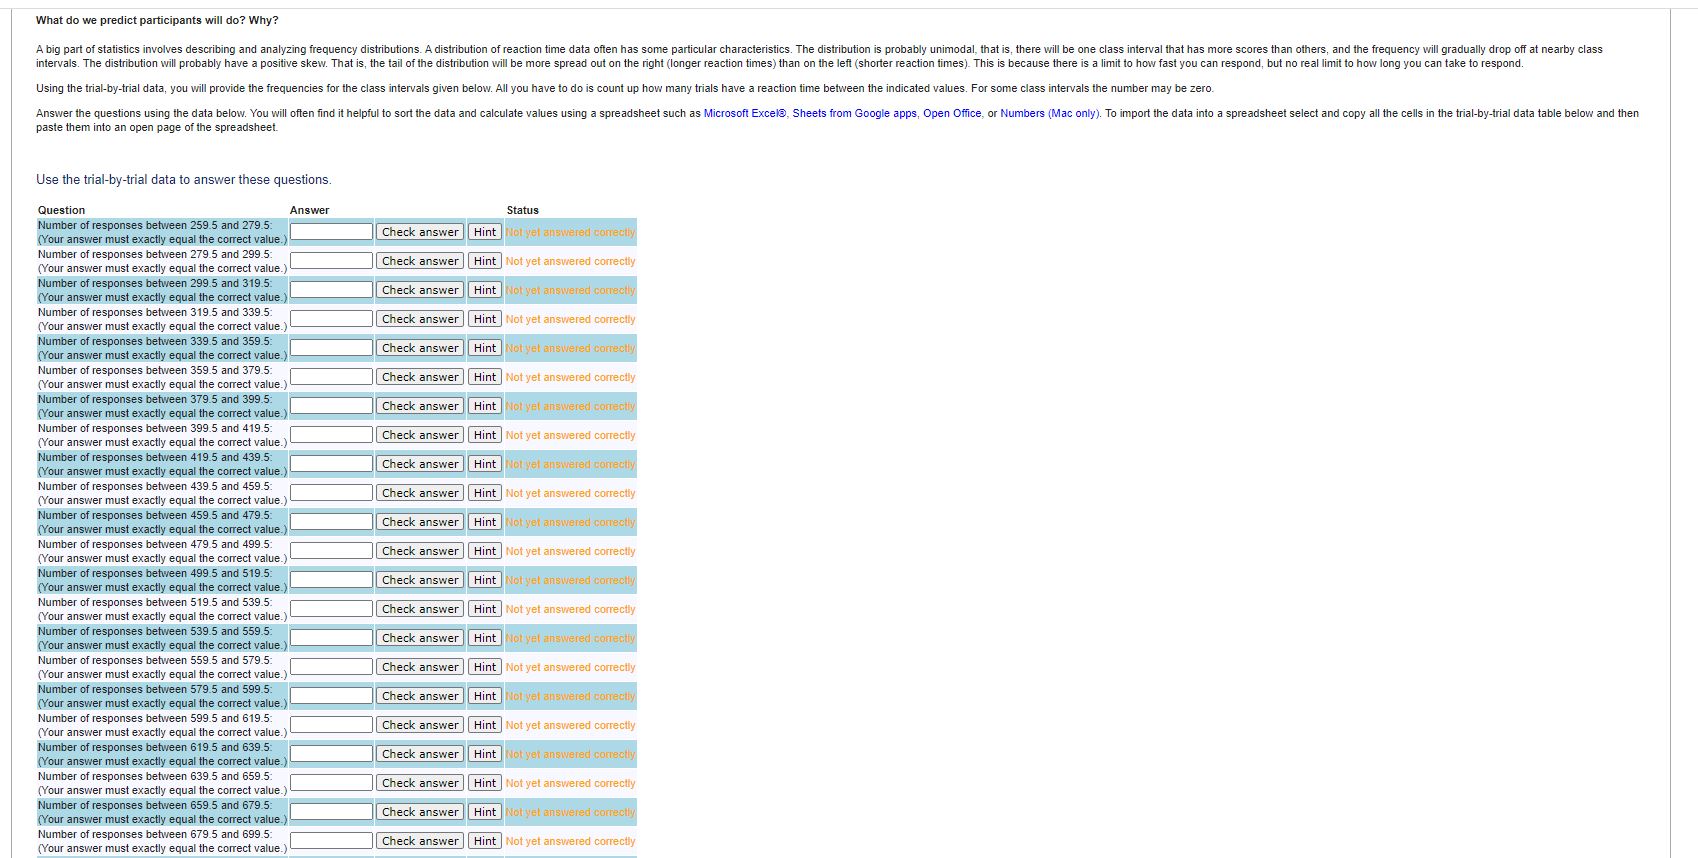Select the 'What do we predict participants will do? Why?' heading
The image size is (1698, 858).
click(x=157, y=20)
